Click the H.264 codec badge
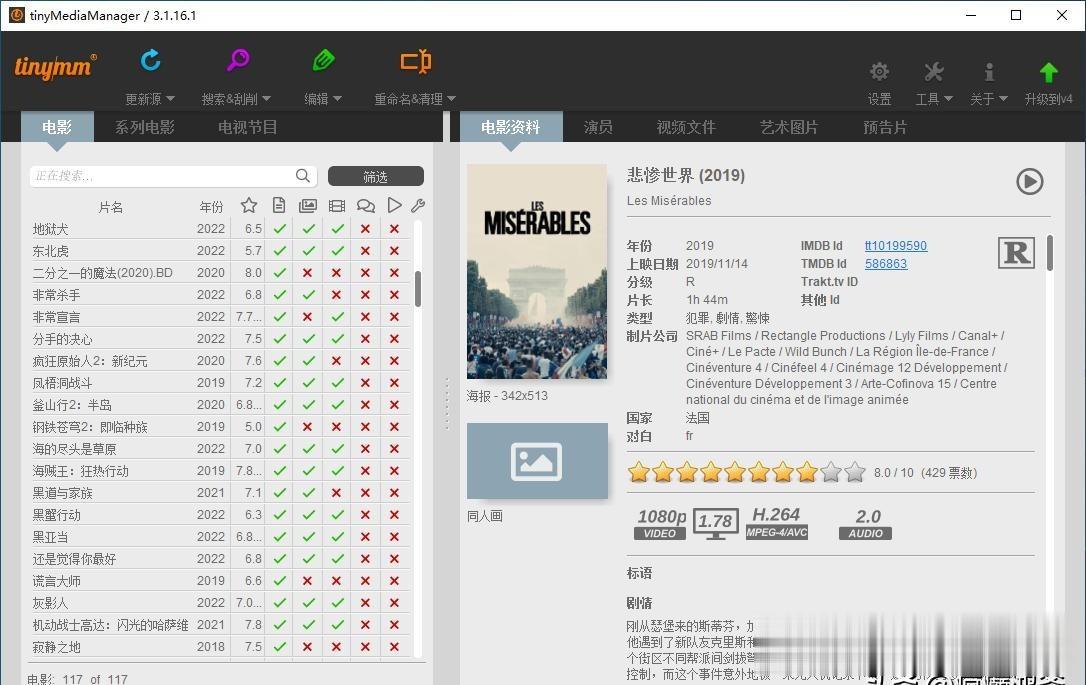The width and height of the screenshot is (1086, 685). (x=776, y=523)
